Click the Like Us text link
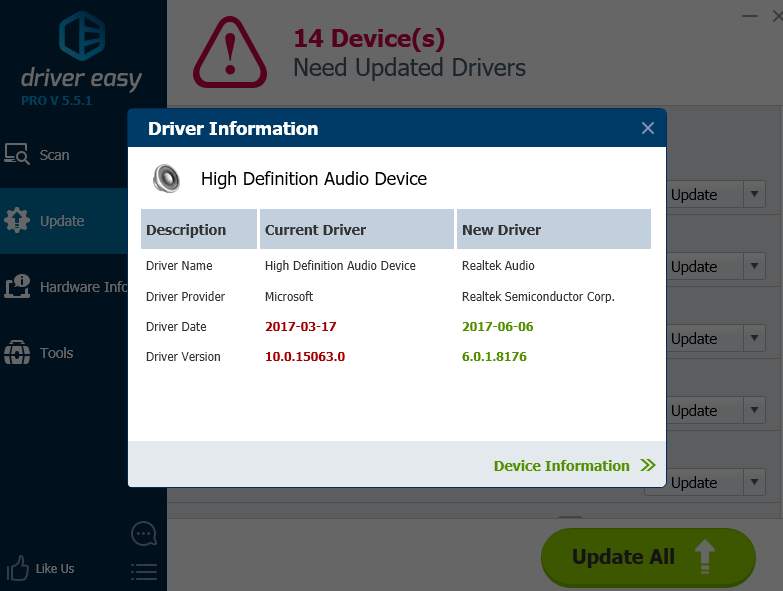 click(x=54, y=569)
